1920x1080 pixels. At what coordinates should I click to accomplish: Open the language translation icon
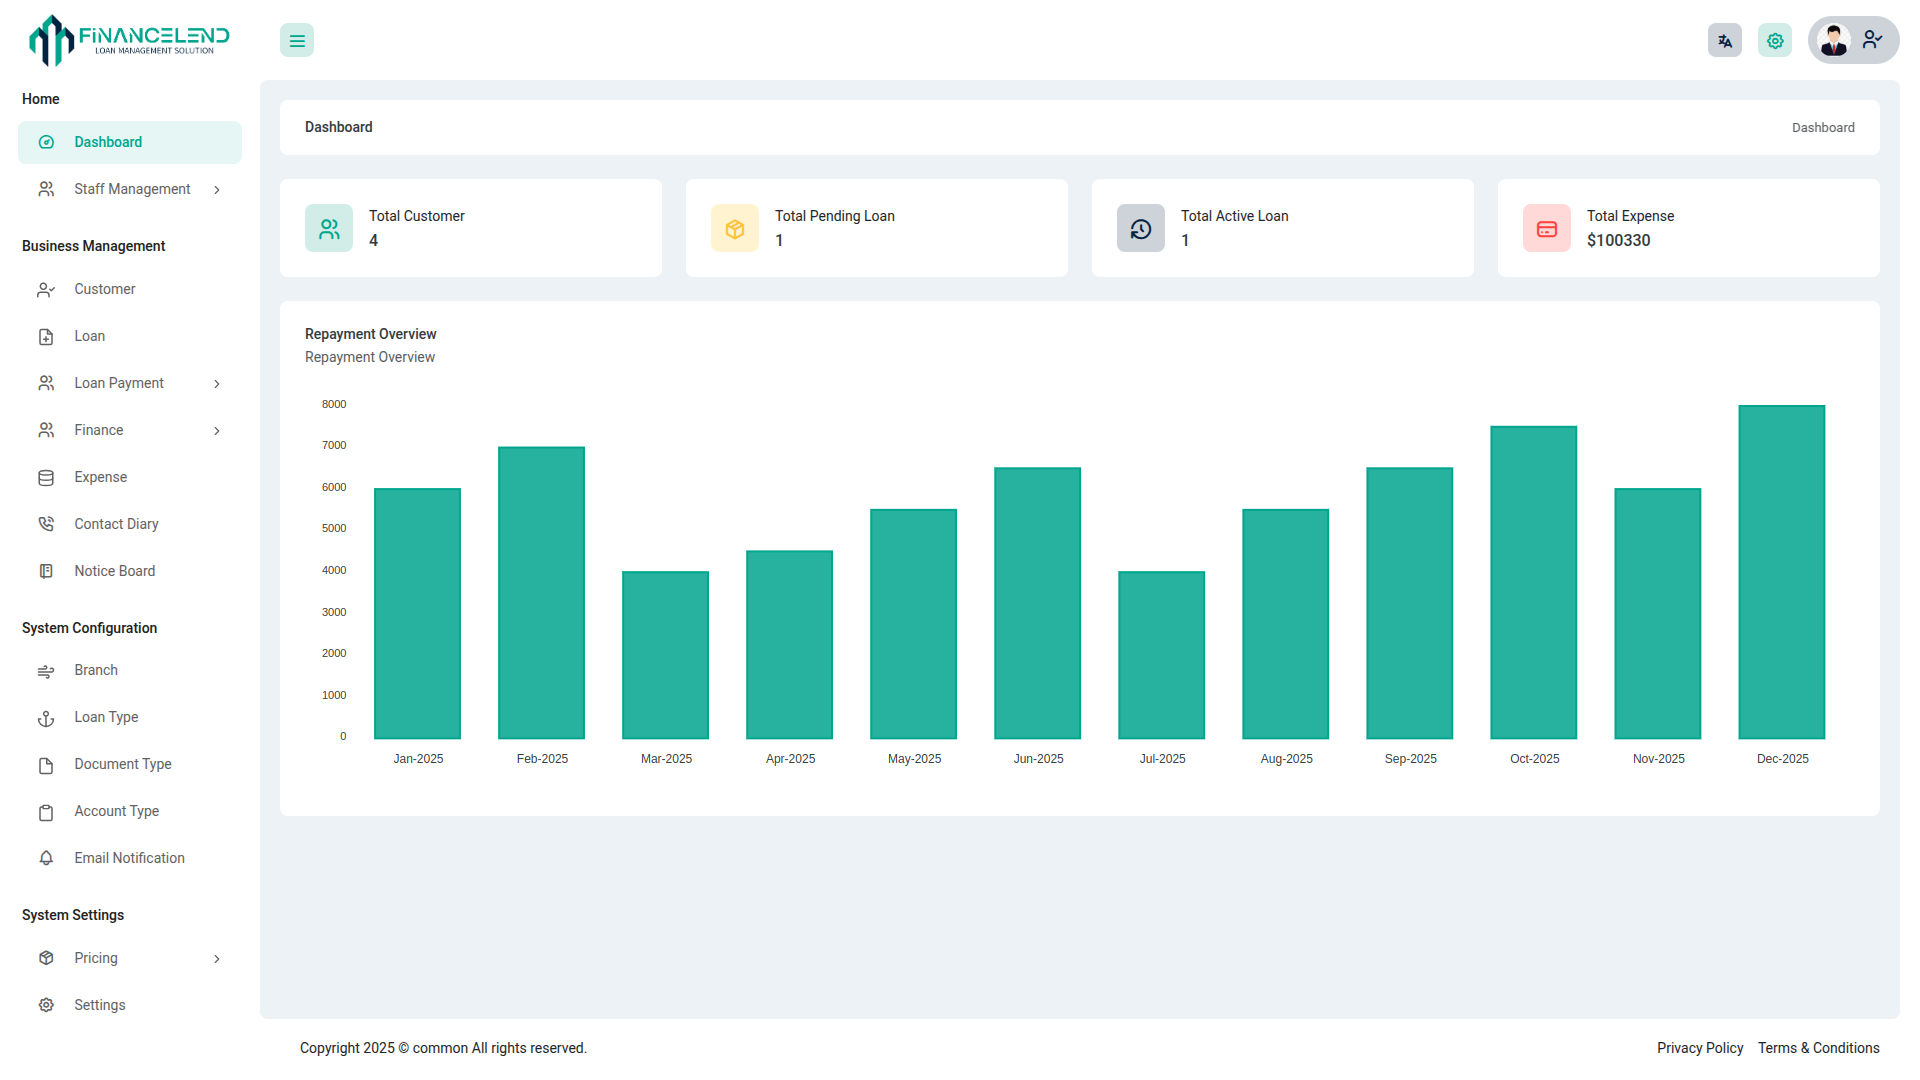coord(1725,41)
